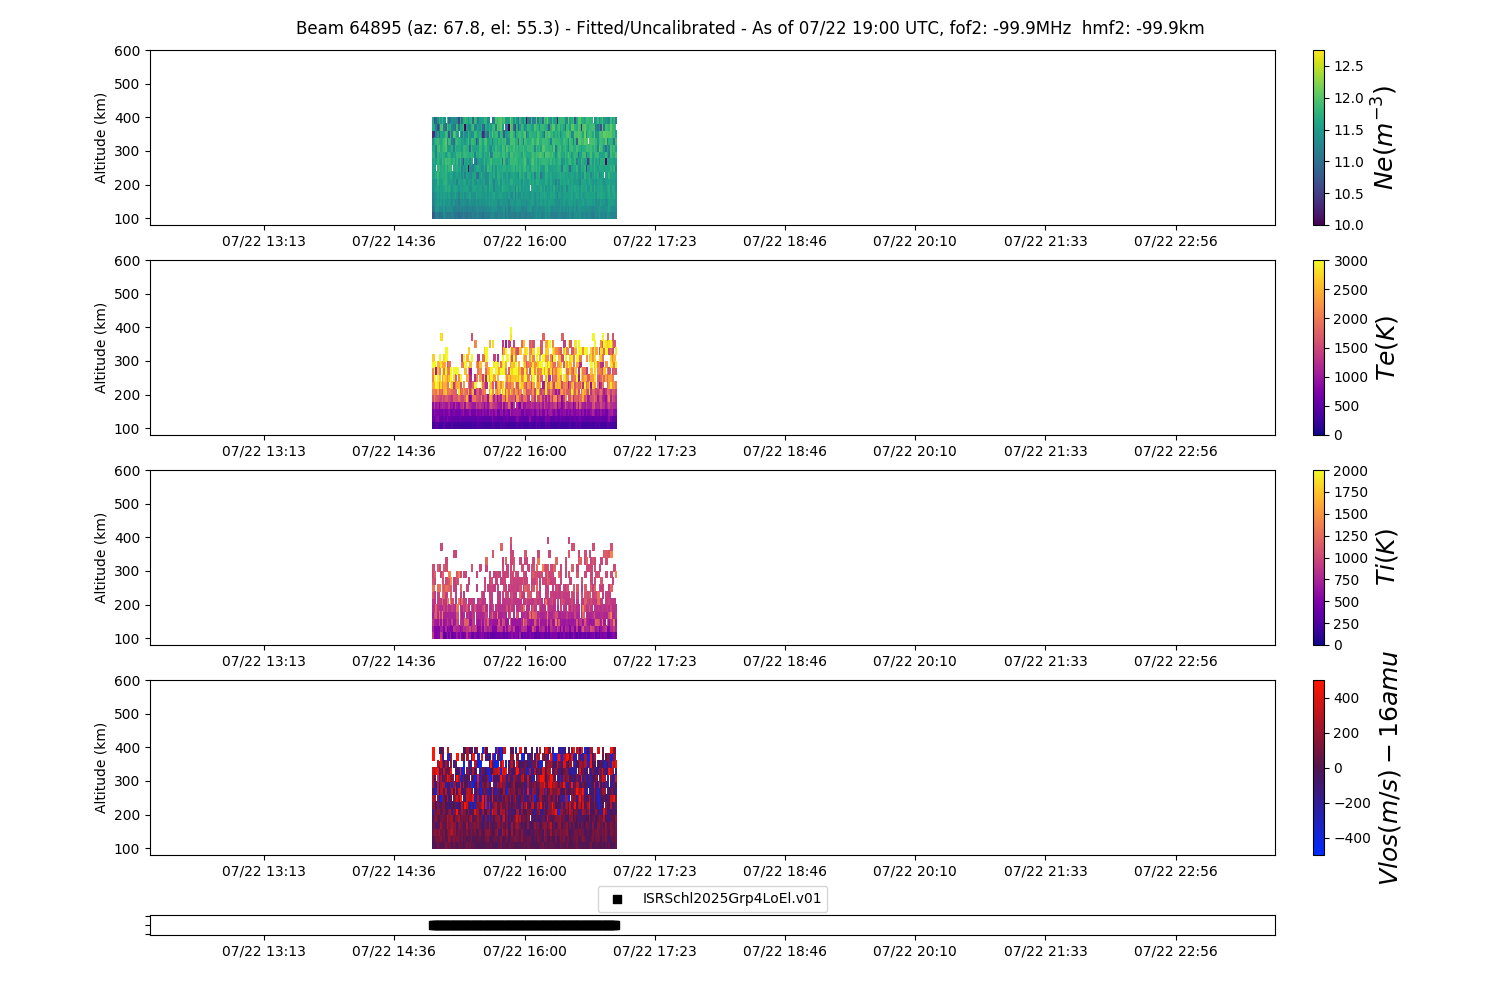1500x1000 pixels.
Task: Select the ISRSchl2025Grp4LoEl.v01 legend label
Action: [x=731, y=899]
